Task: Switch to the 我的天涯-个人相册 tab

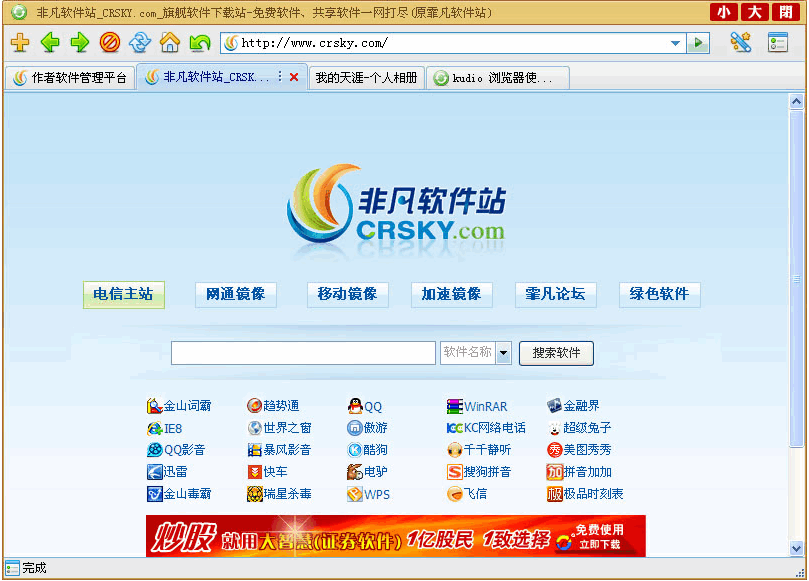Action: tap(366, 78)
